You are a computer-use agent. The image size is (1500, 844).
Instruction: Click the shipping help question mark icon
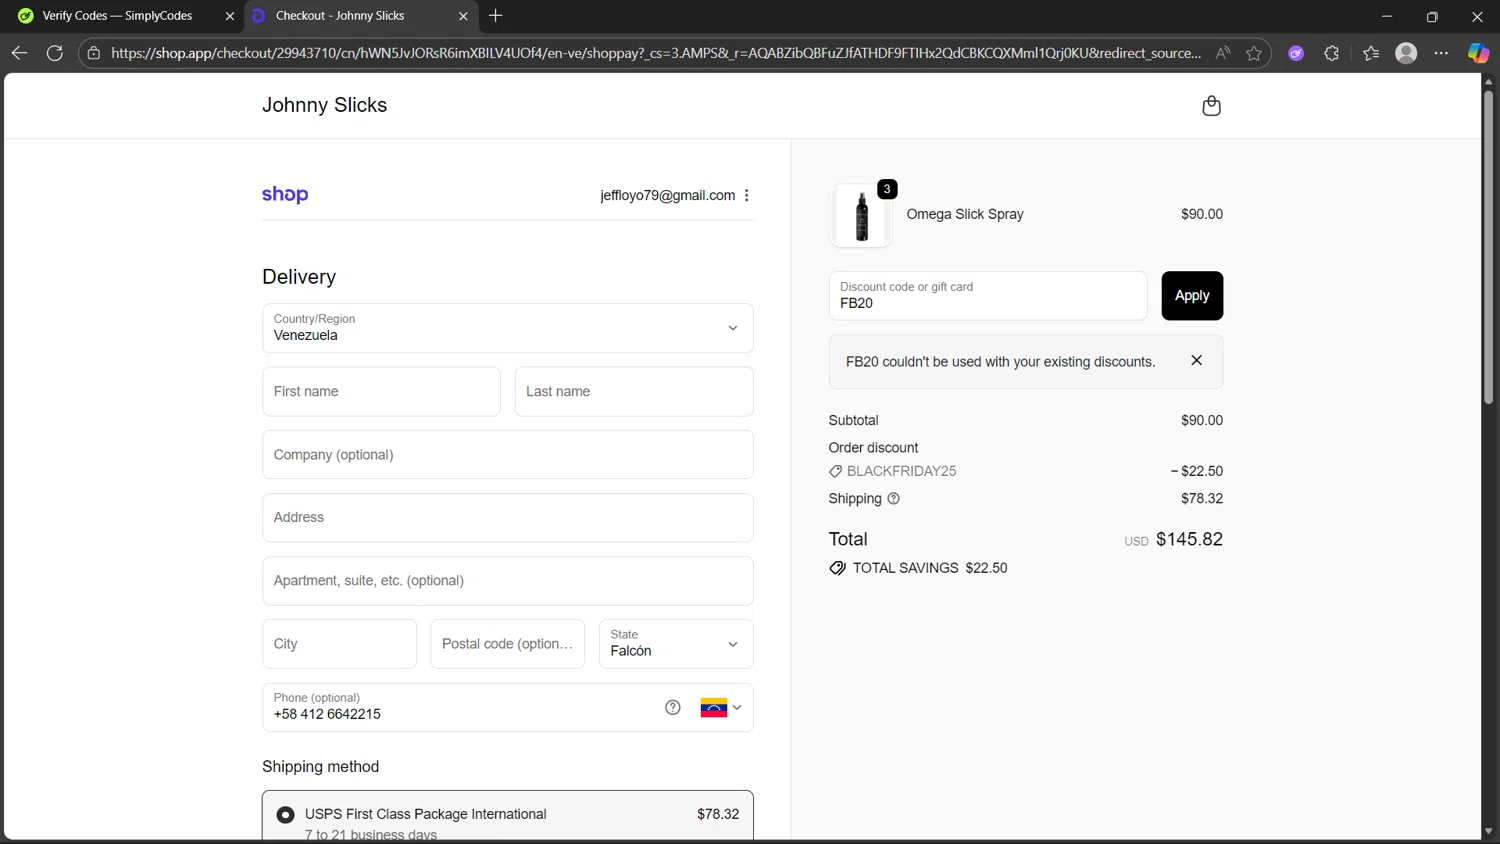point(894,499)
